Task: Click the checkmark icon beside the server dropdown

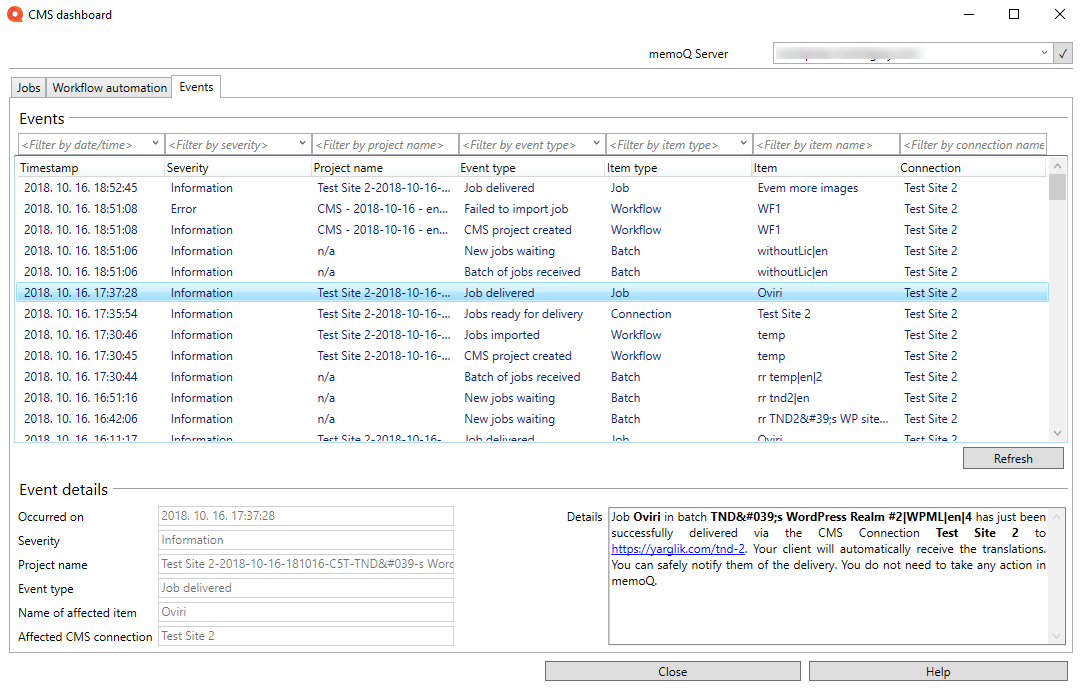Action: point(1063,53)
